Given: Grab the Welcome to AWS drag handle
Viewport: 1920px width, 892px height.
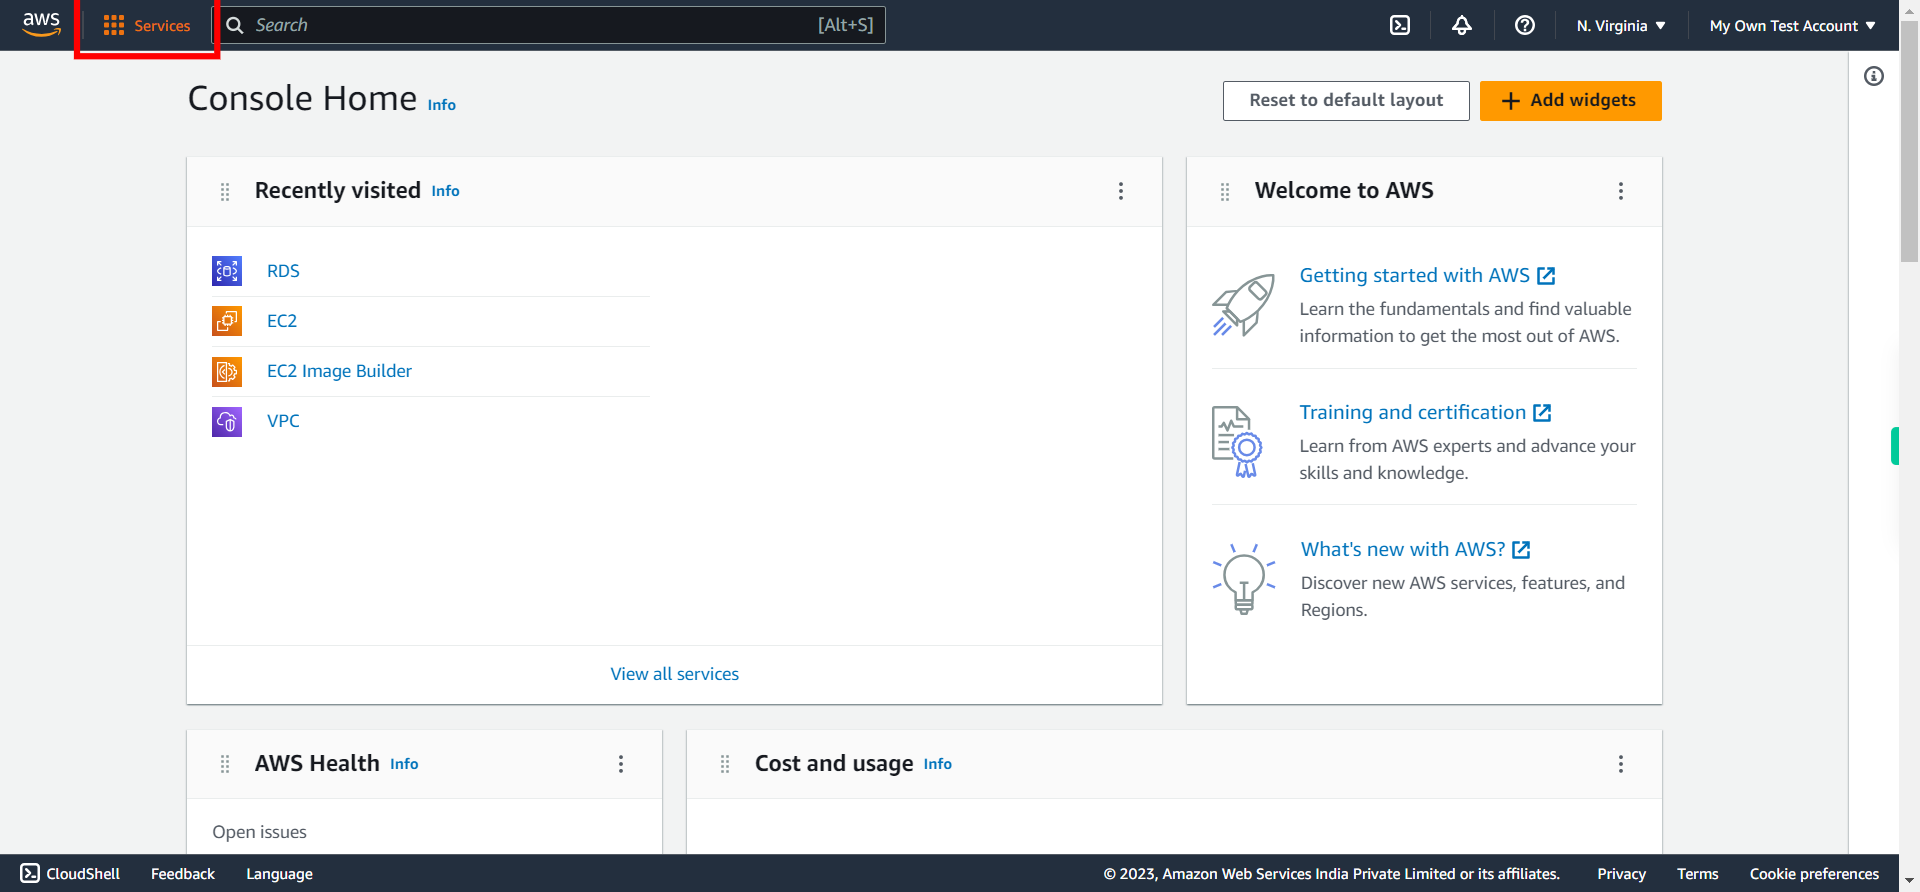Looking at the screenshot, I should (x=1225, y=191).
